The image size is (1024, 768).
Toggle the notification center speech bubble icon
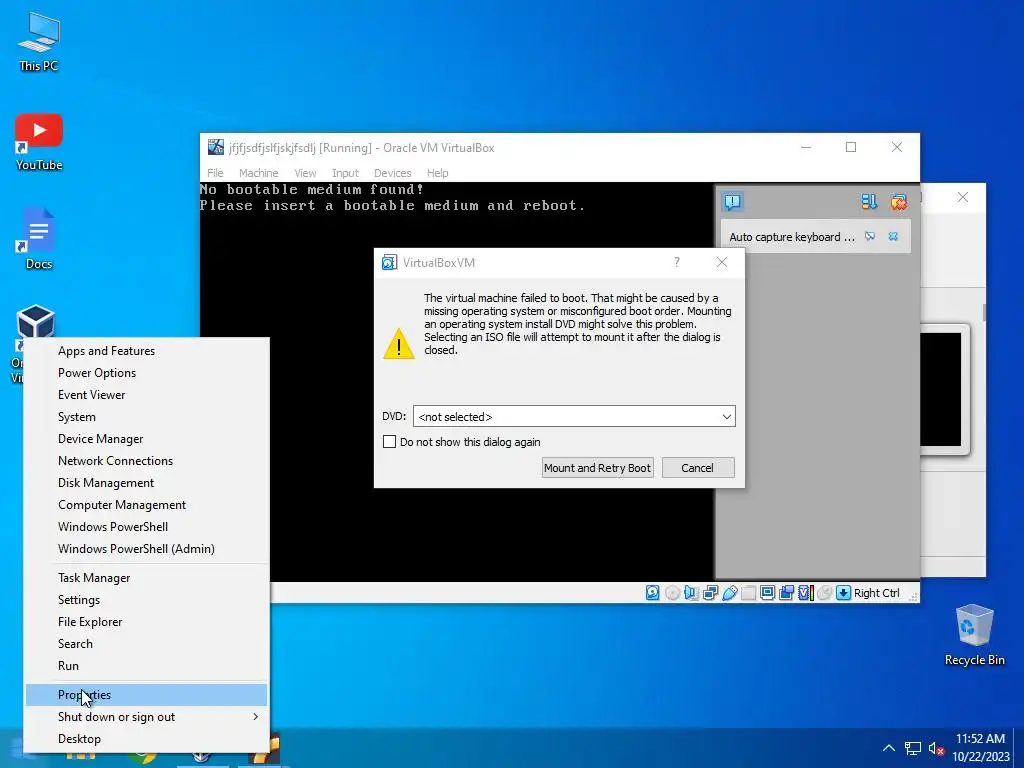733,202
